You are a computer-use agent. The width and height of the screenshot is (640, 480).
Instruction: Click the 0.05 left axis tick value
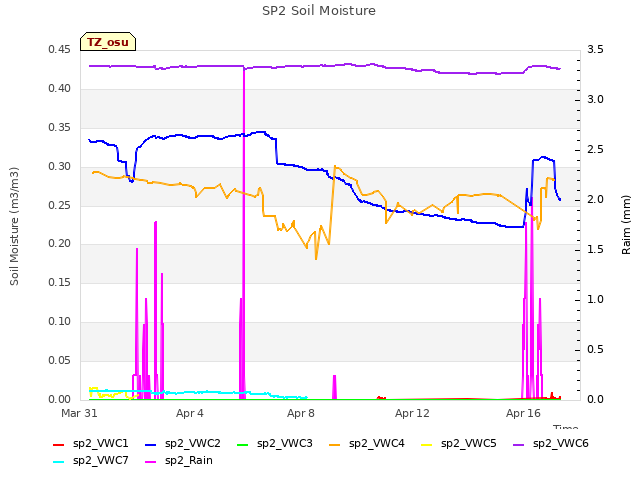[x=59, y=360]
